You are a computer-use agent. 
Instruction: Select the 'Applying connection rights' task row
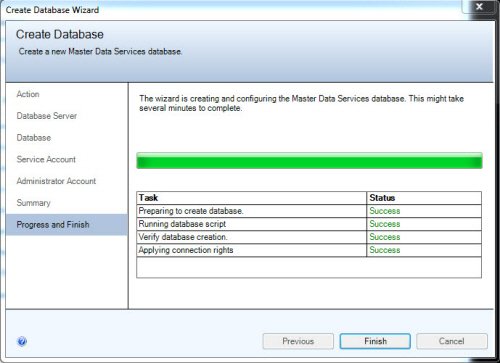(x=309, y=250)
